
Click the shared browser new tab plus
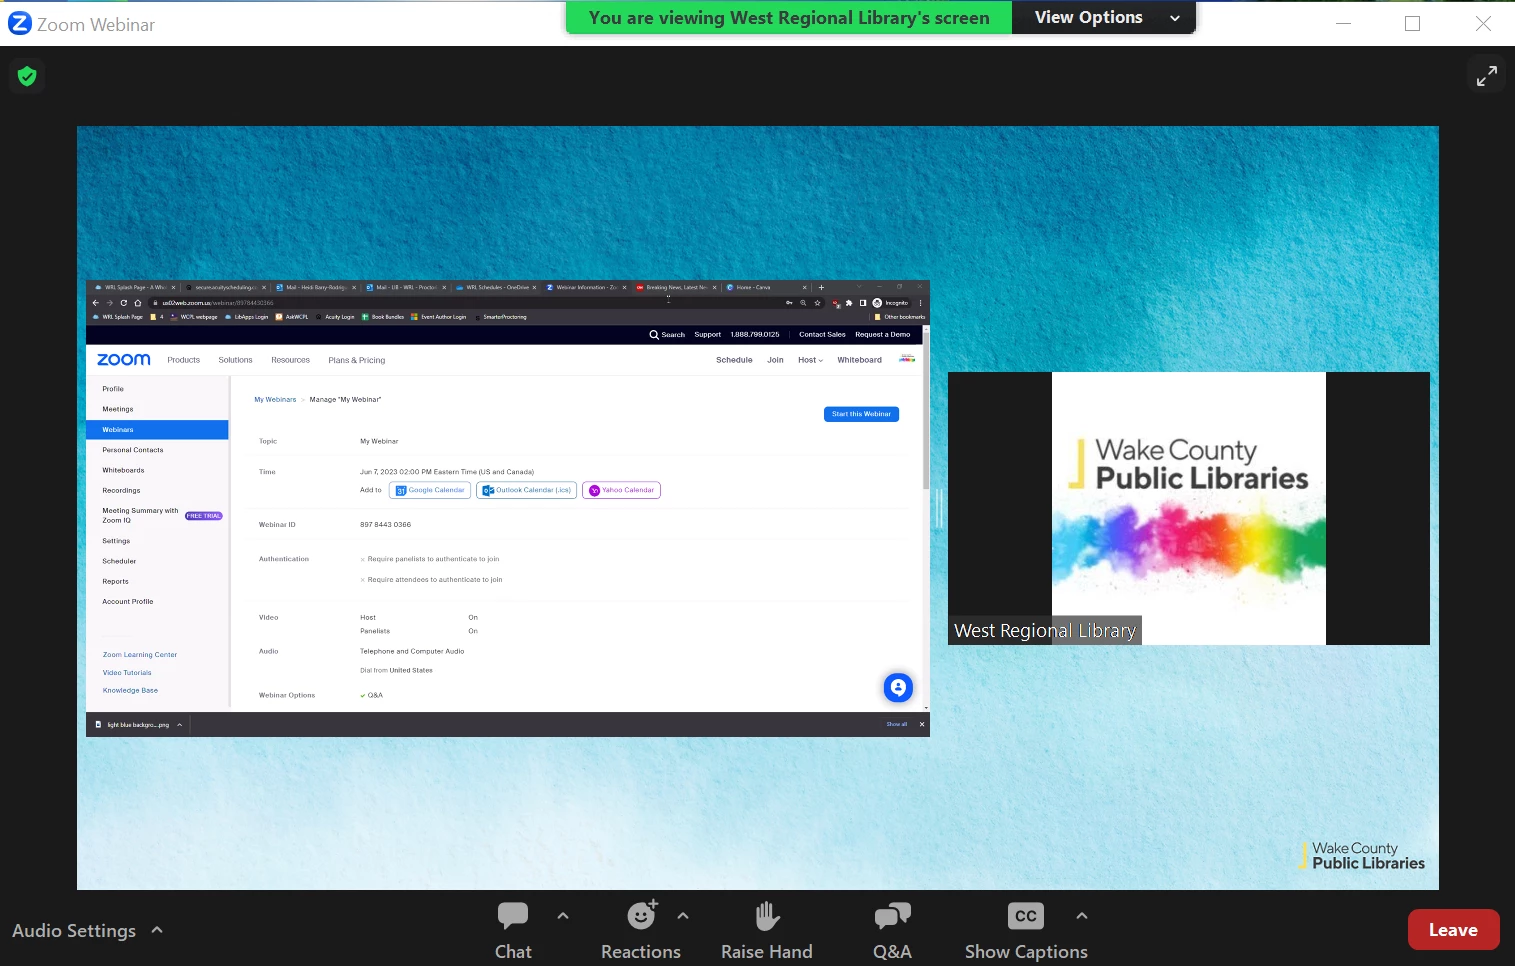pyautogui.click(x=821, y=287)
